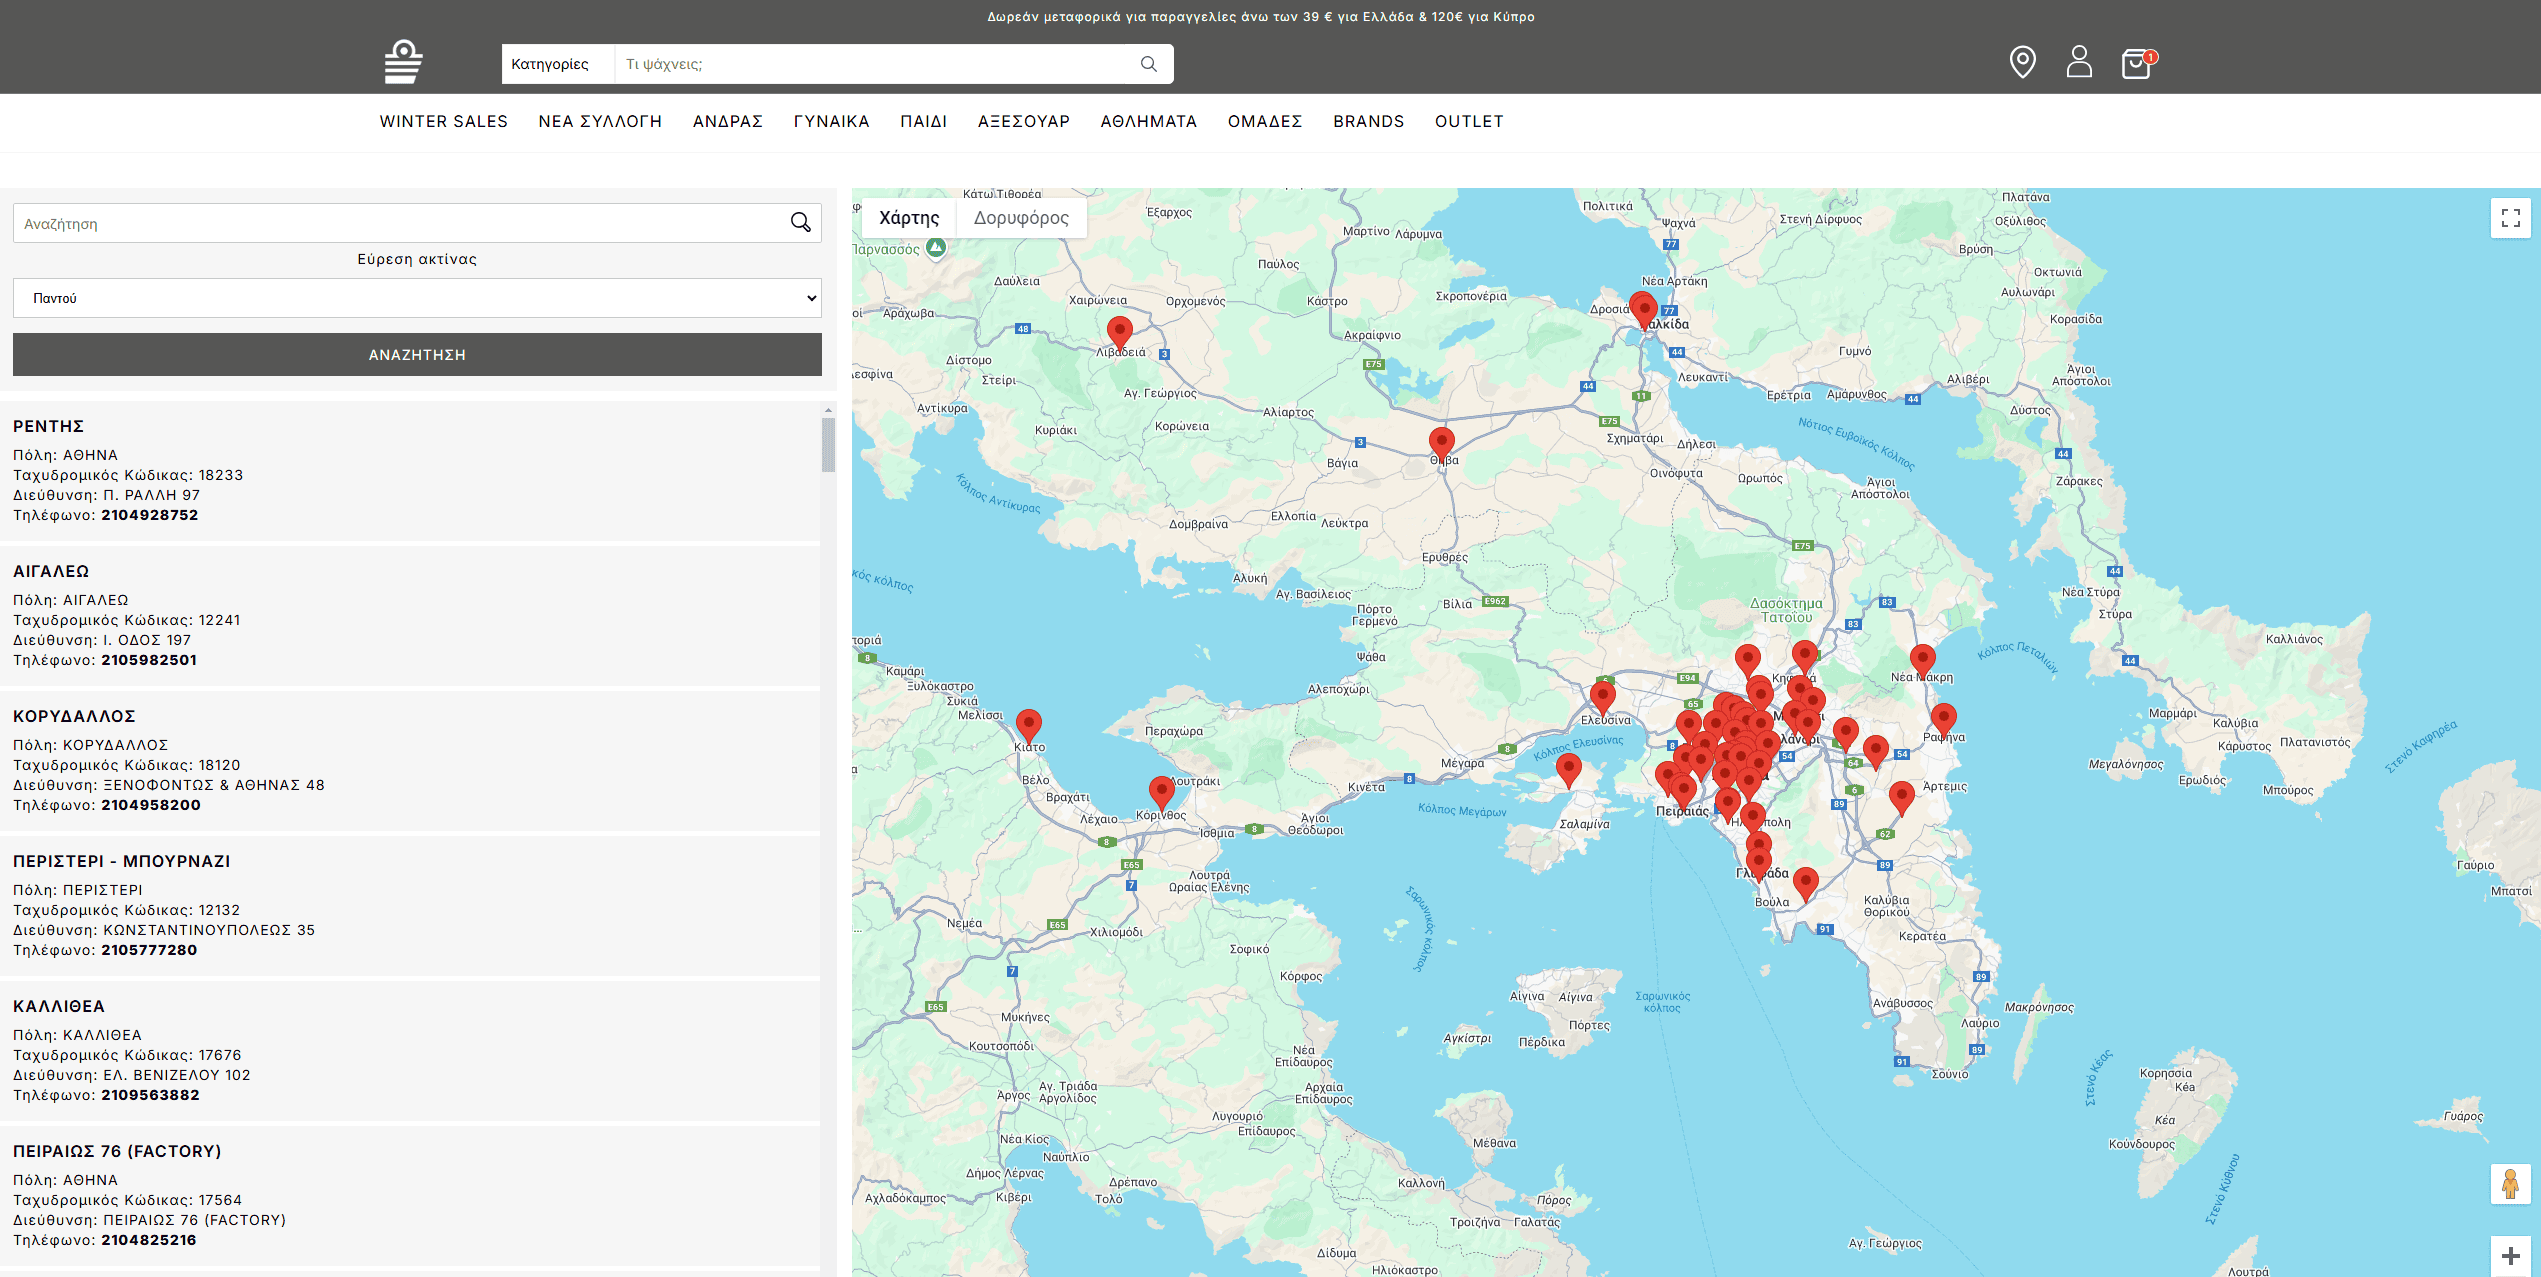This screenshot has height=1277, width=2541.
Task: Open the ΝΕΑ ΣΥΛΛΟΓΗ menu
Action: pos(600,122)
